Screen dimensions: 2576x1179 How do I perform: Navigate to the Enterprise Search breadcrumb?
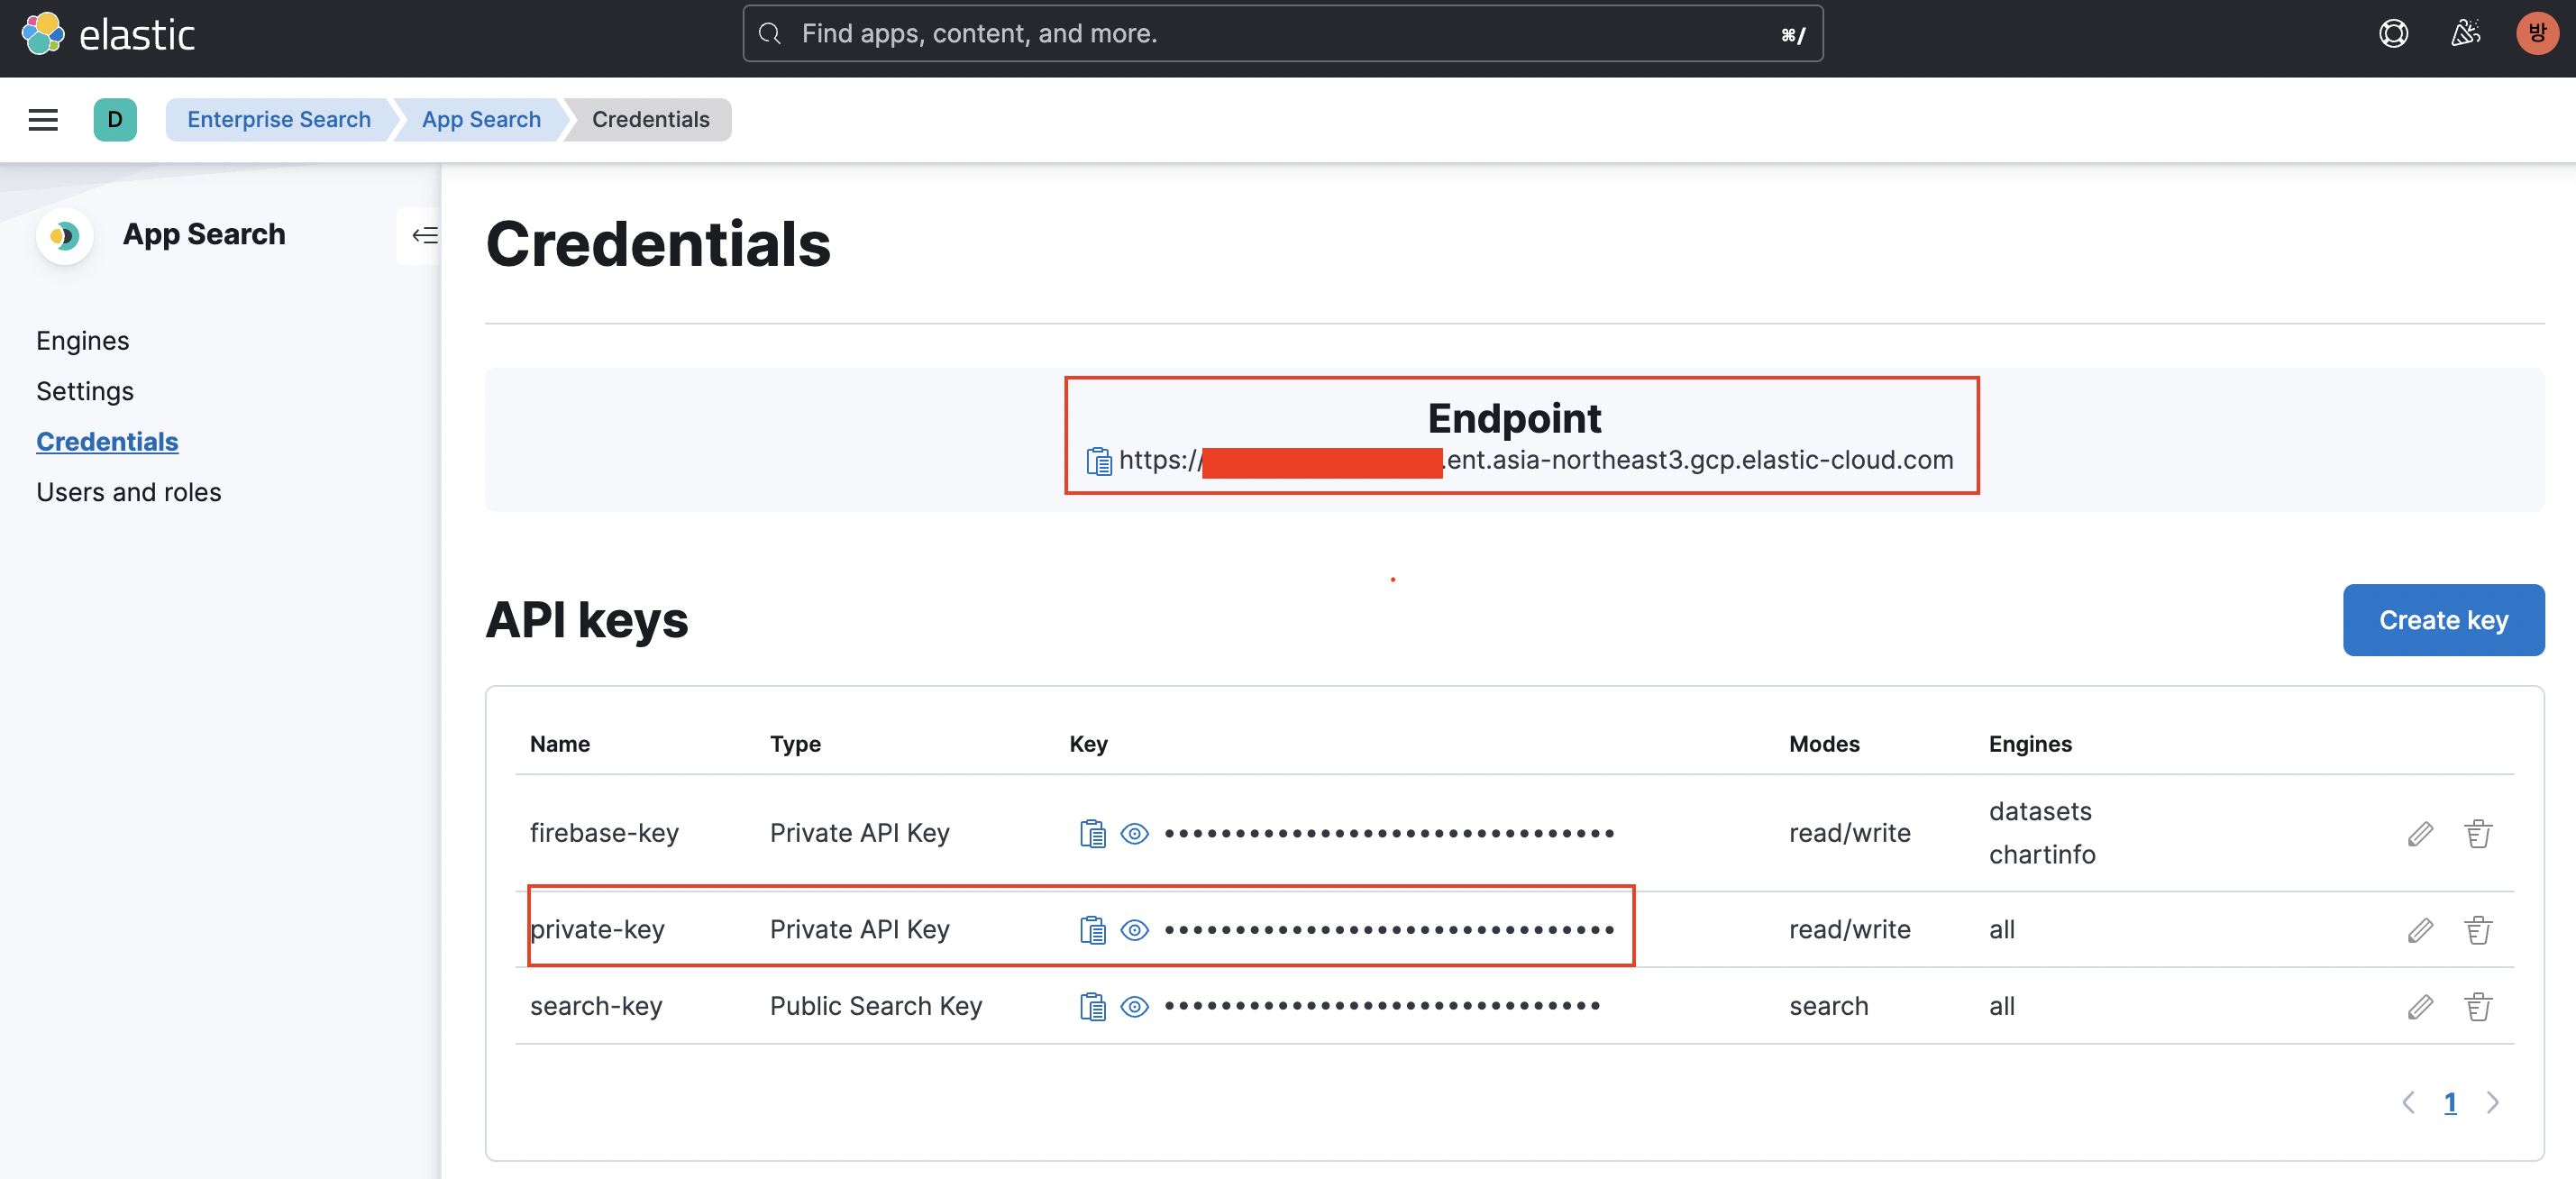[278, 120]
